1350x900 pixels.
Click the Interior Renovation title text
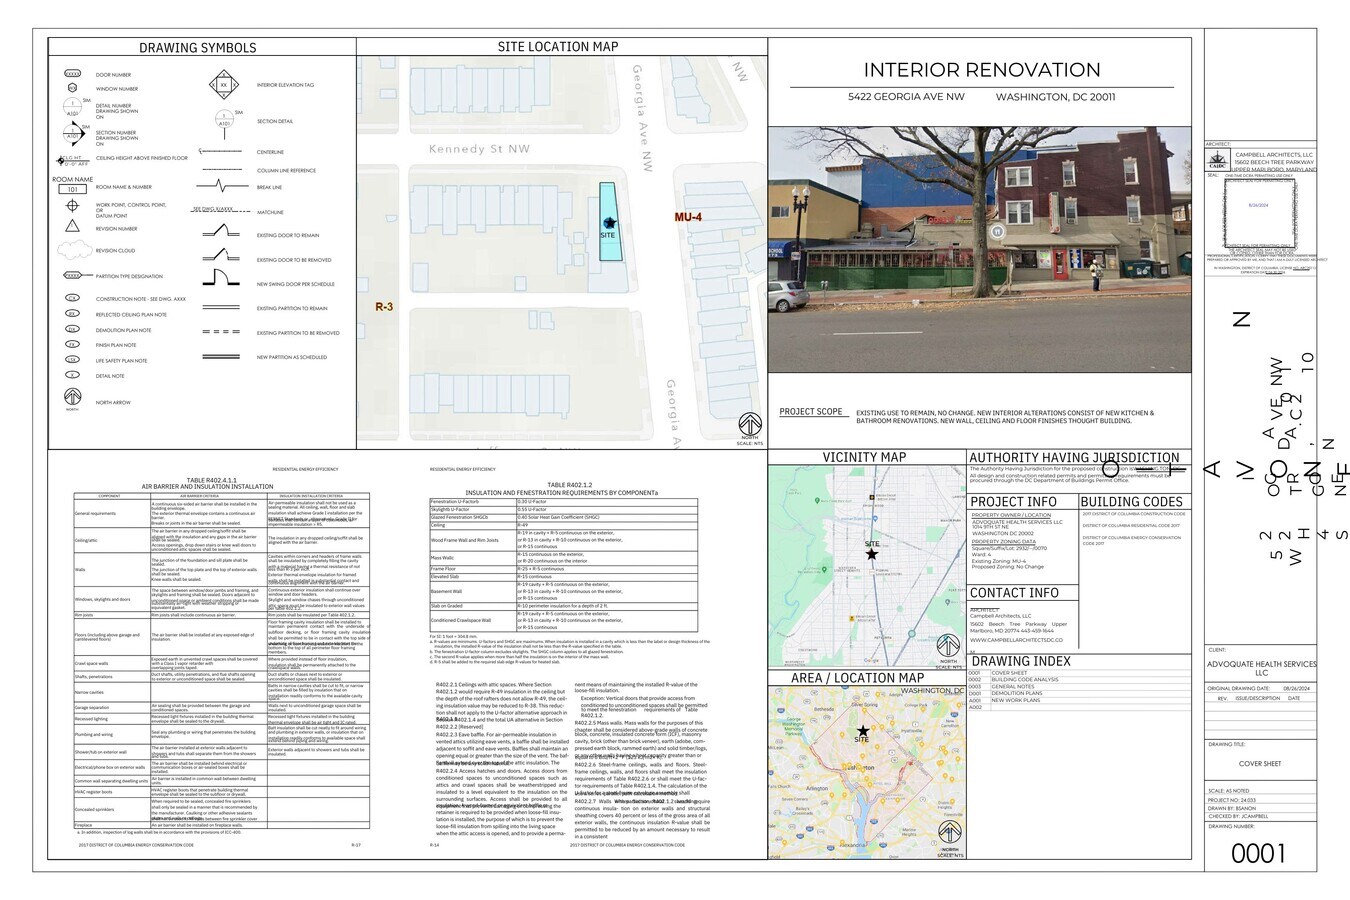tap(981, 70)
